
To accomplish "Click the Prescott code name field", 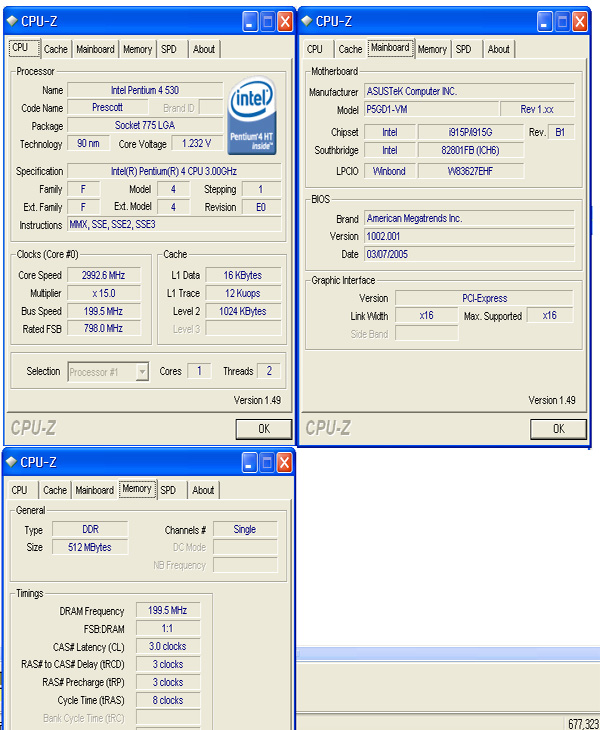I will 108,108.
